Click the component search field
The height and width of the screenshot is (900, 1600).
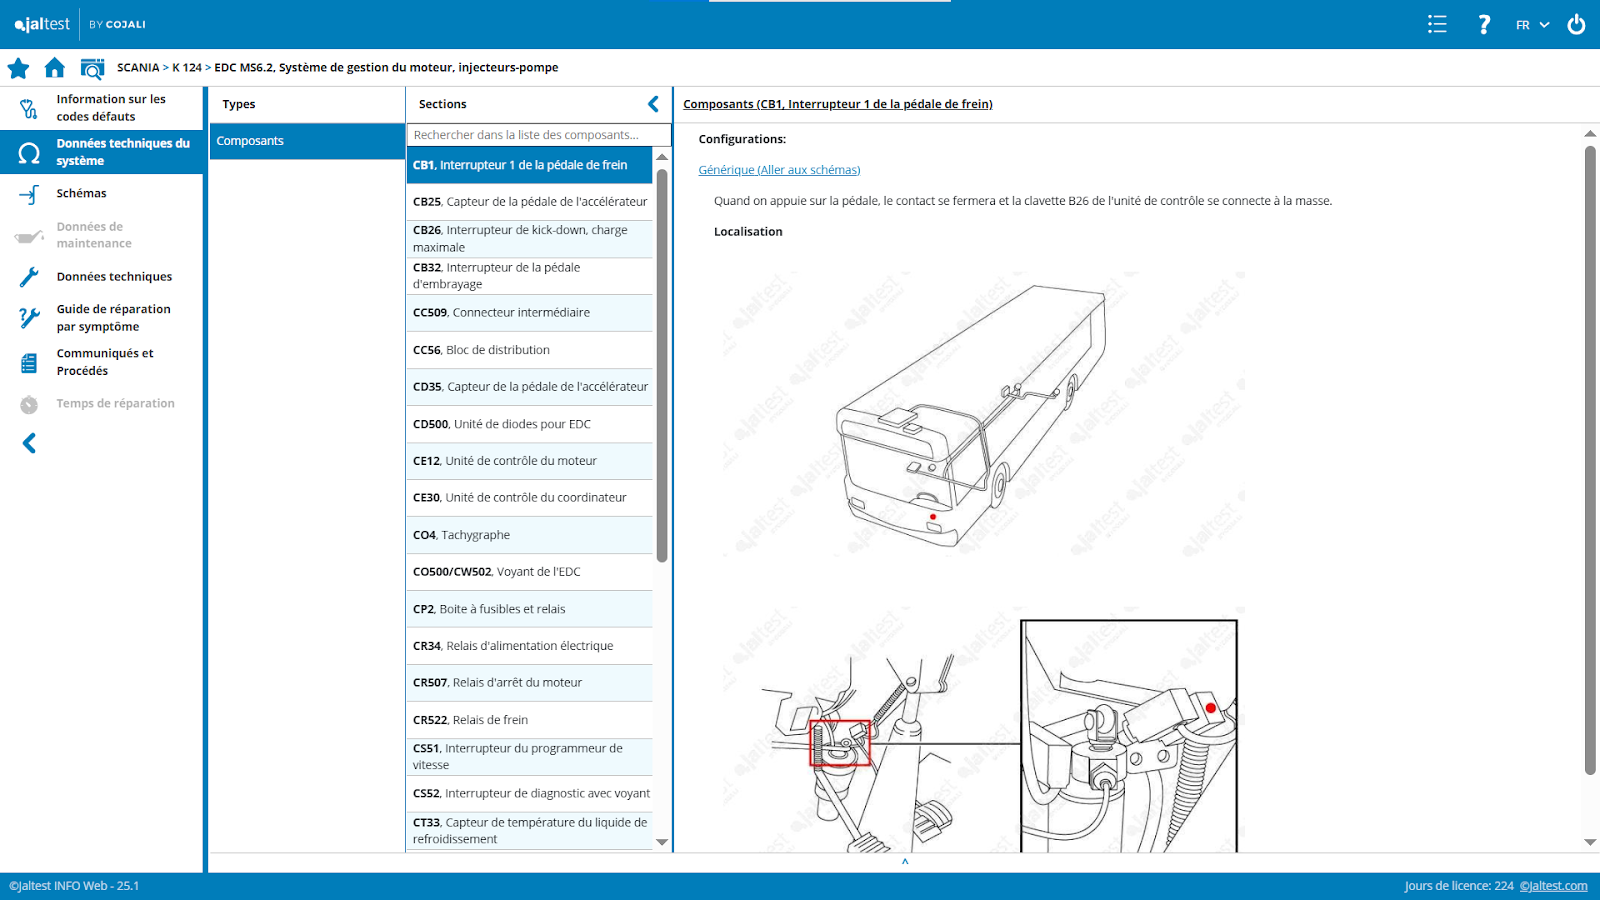pyautogui.click(x=539, y=135)
